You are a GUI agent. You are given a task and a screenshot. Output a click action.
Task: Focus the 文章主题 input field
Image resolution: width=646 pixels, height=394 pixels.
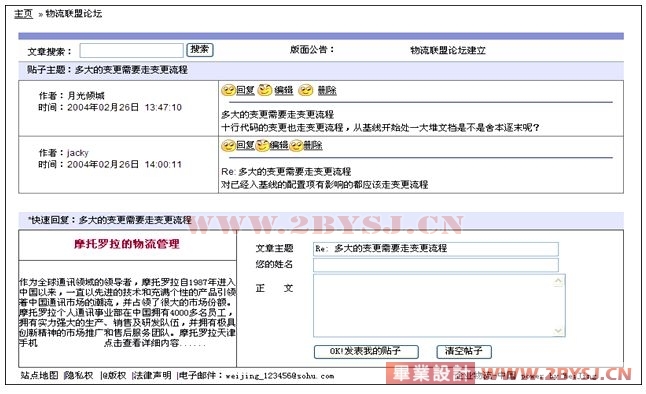(x=436, y=249)
